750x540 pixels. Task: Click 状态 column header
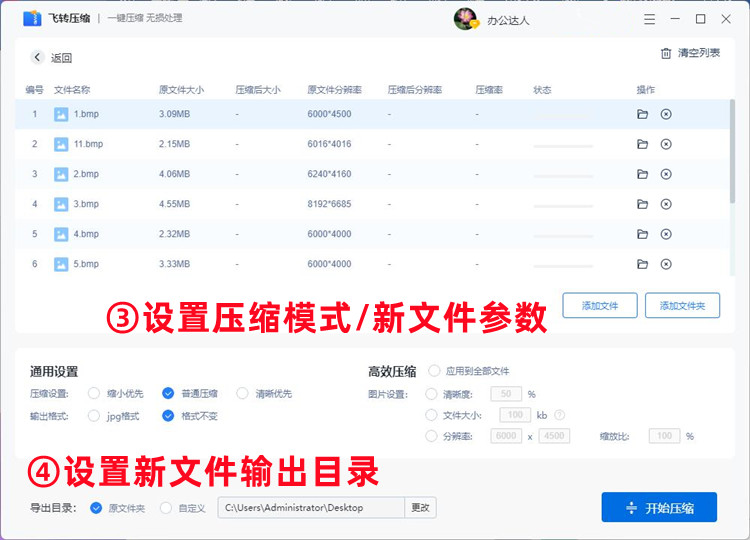click(x=542, y=89)
